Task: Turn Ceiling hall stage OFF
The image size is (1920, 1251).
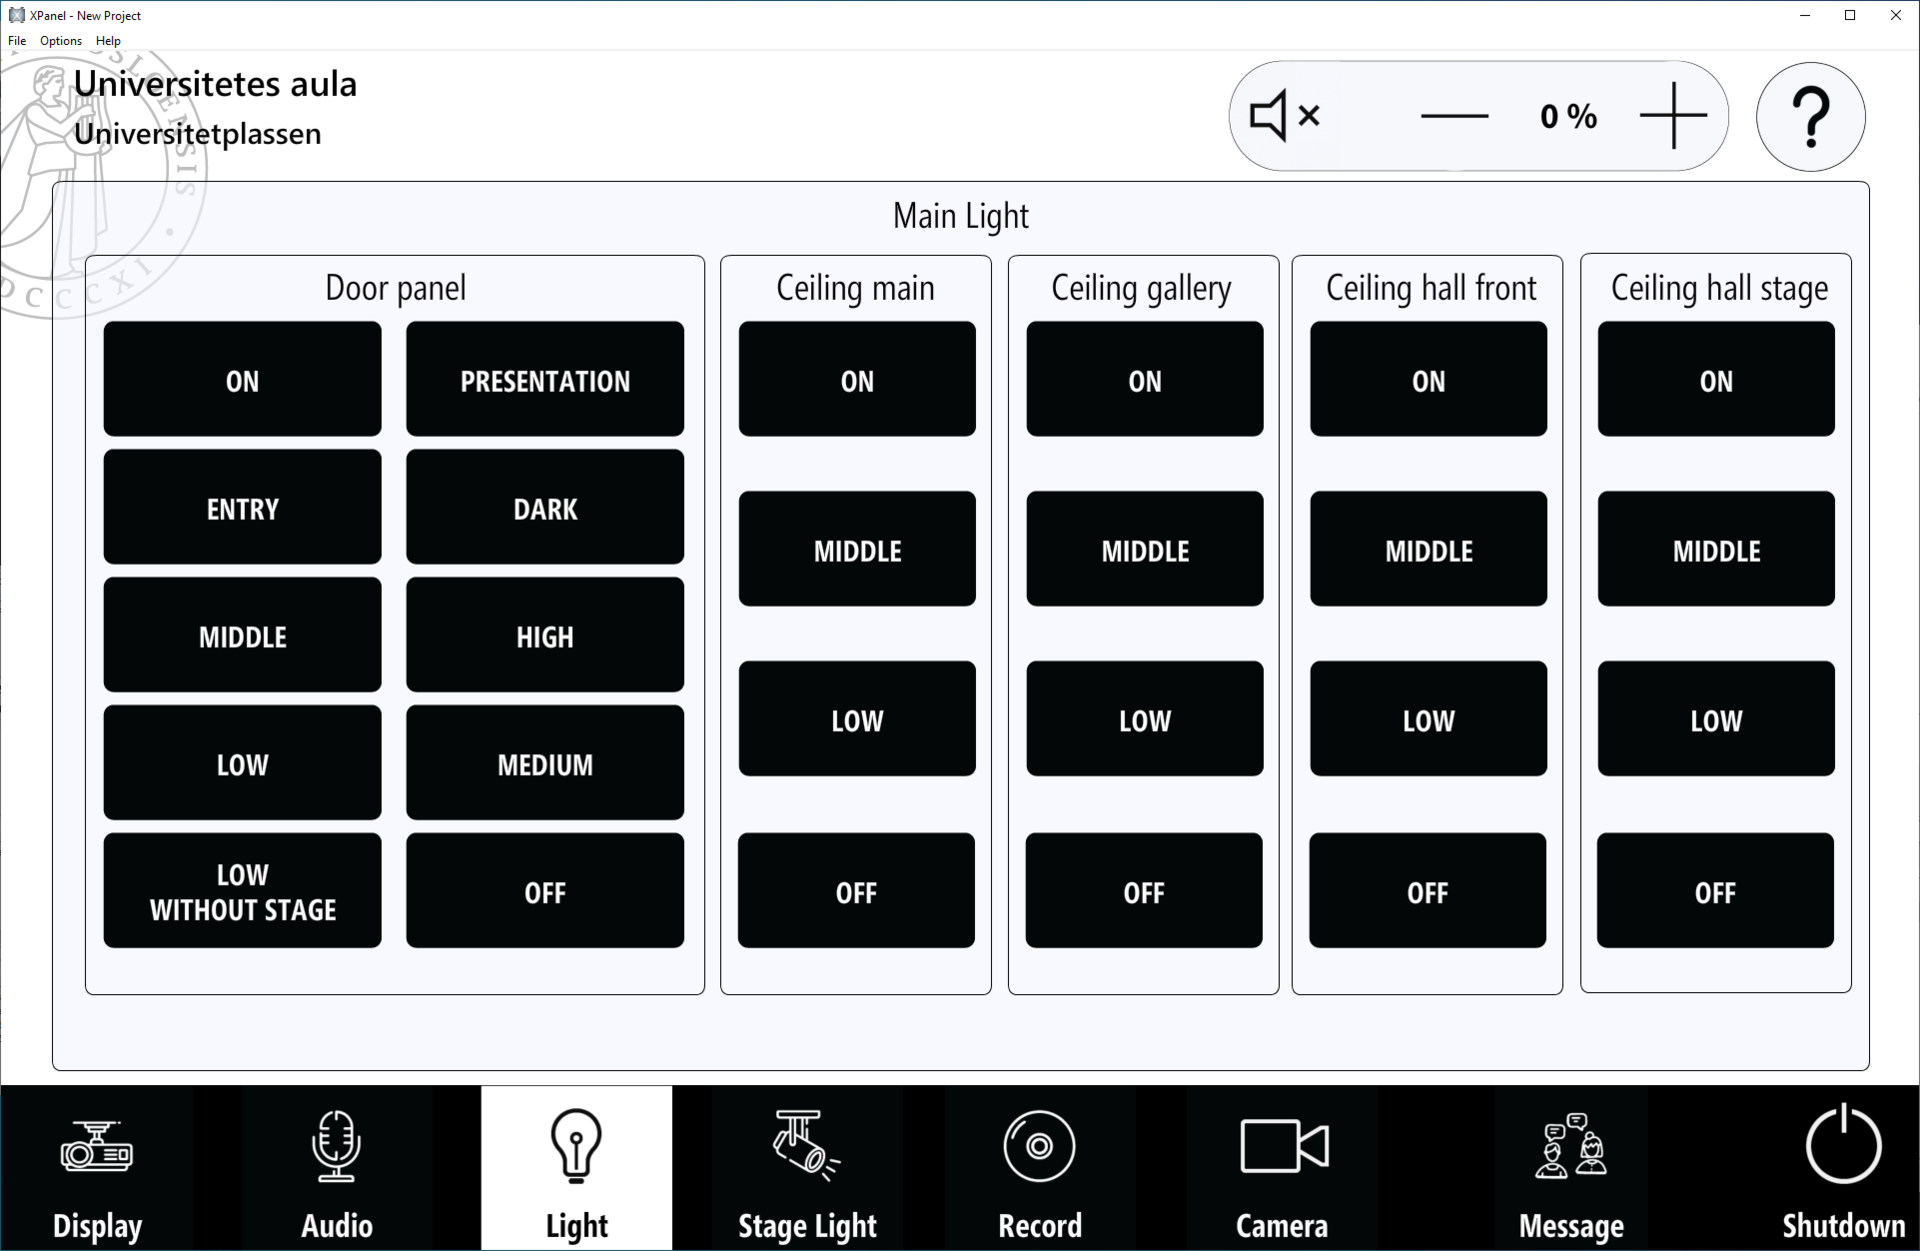Action: coord(1715,891)
